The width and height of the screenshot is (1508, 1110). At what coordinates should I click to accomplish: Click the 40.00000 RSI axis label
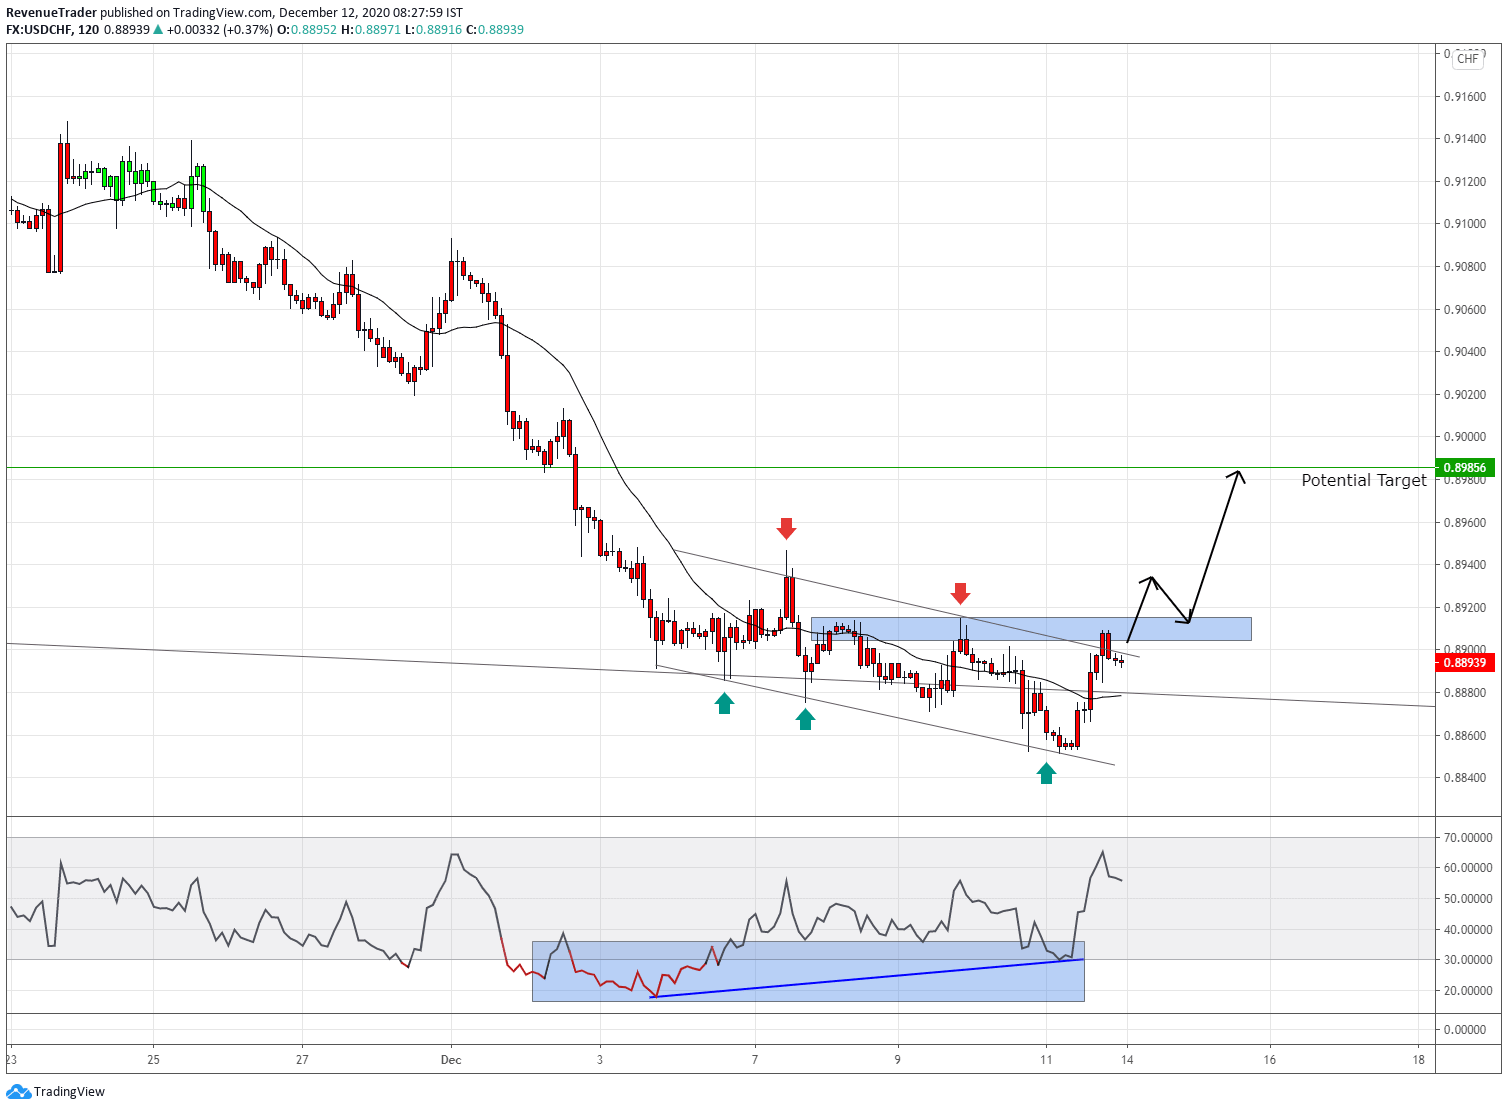[1468, 930]
